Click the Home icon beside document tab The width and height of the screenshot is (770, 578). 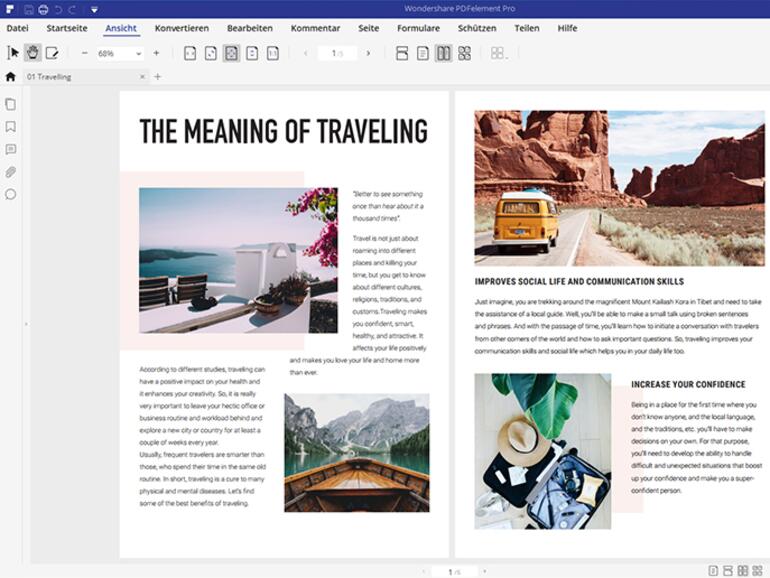[x=11, y=77]
